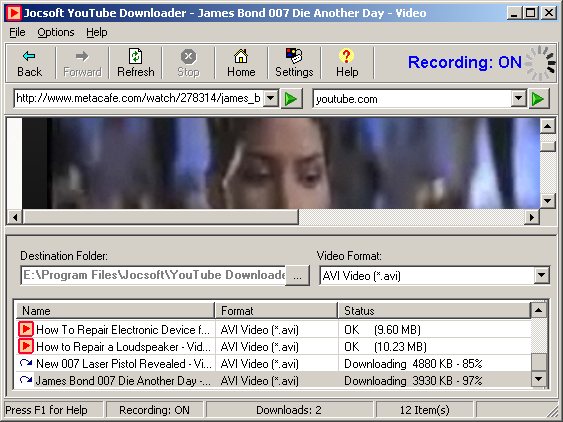Viewport: 563px width, 422px height.
Task: Go to Home via the house icon
Action: tap(241, 63)
